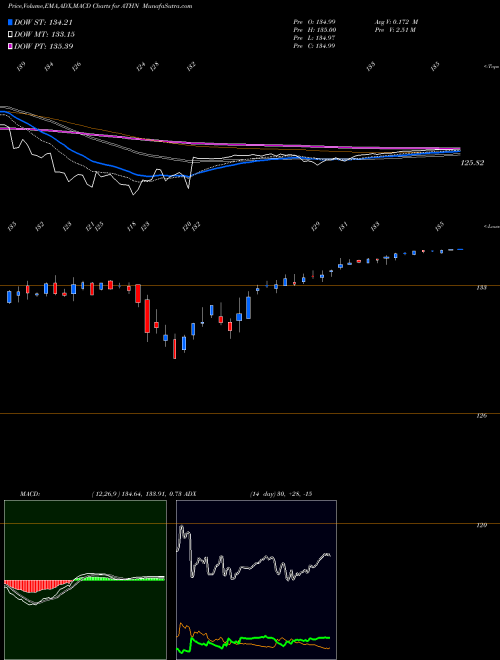Open the dark blue ADX indicator panel
The width and height of the screenshot is (500, 660).
point(256,580)
